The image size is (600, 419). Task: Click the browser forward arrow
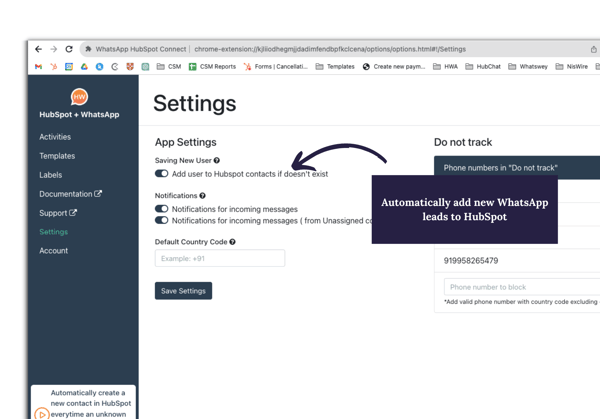pyautogui.click(x=54, y=49)
